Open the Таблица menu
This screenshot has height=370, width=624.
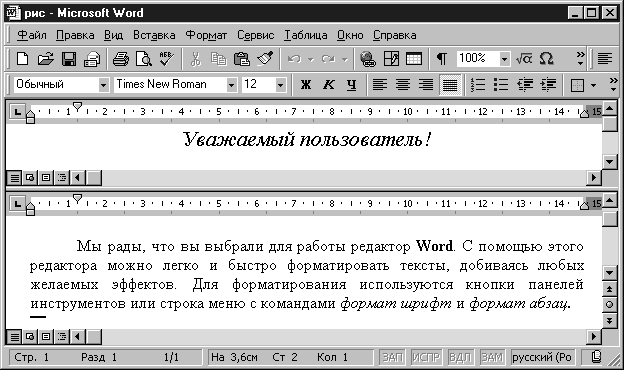click(x=306, y=35)
